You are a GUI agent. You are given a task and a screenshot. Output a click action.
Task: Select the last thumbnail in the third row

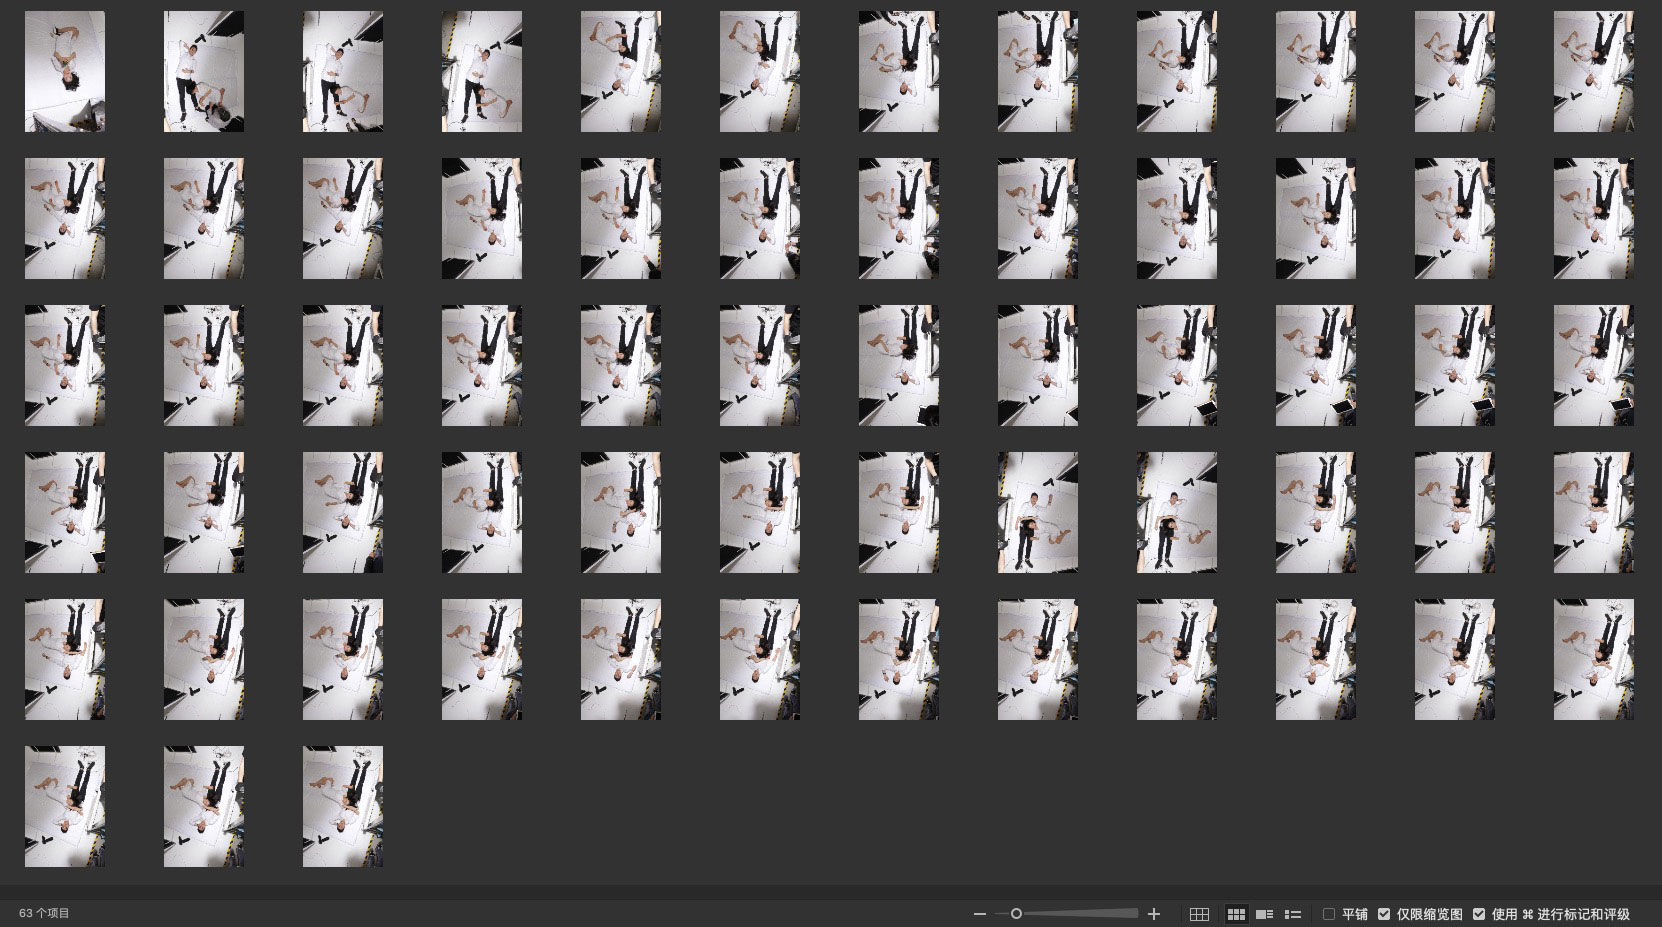(x=1593, y=365)
